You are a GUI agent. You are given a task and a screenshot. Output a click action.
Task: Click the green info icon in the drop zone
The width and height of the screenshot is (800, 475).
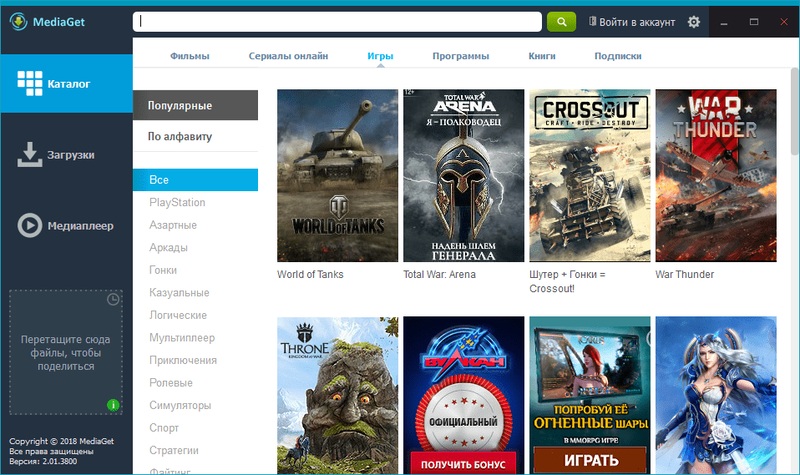click(x=113, y=405)
